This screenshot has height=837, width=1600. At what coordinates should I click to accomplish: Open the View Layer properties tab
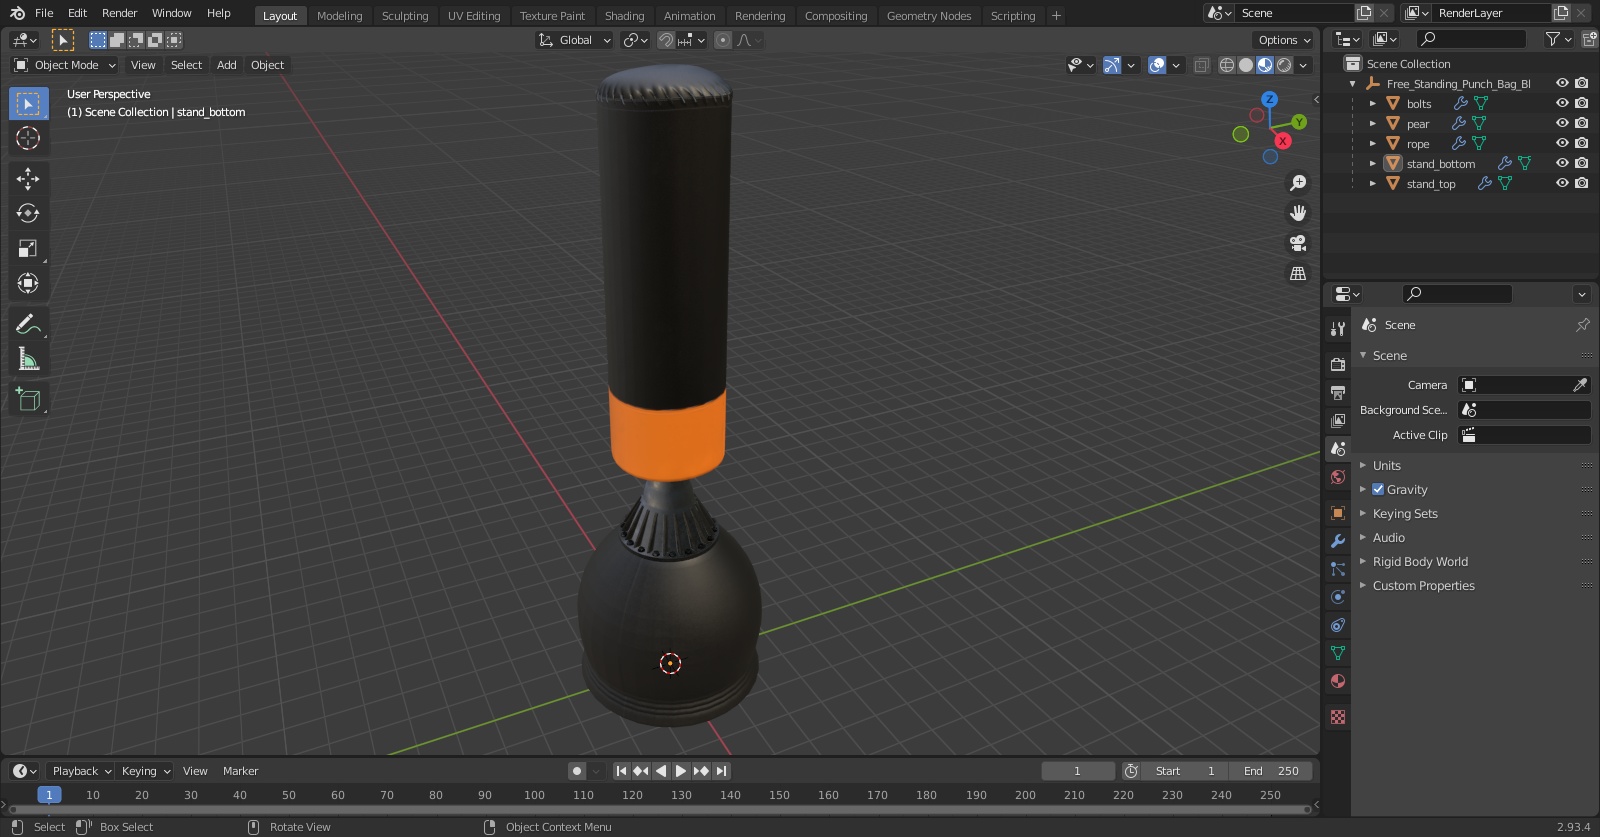click(1338, 421)
